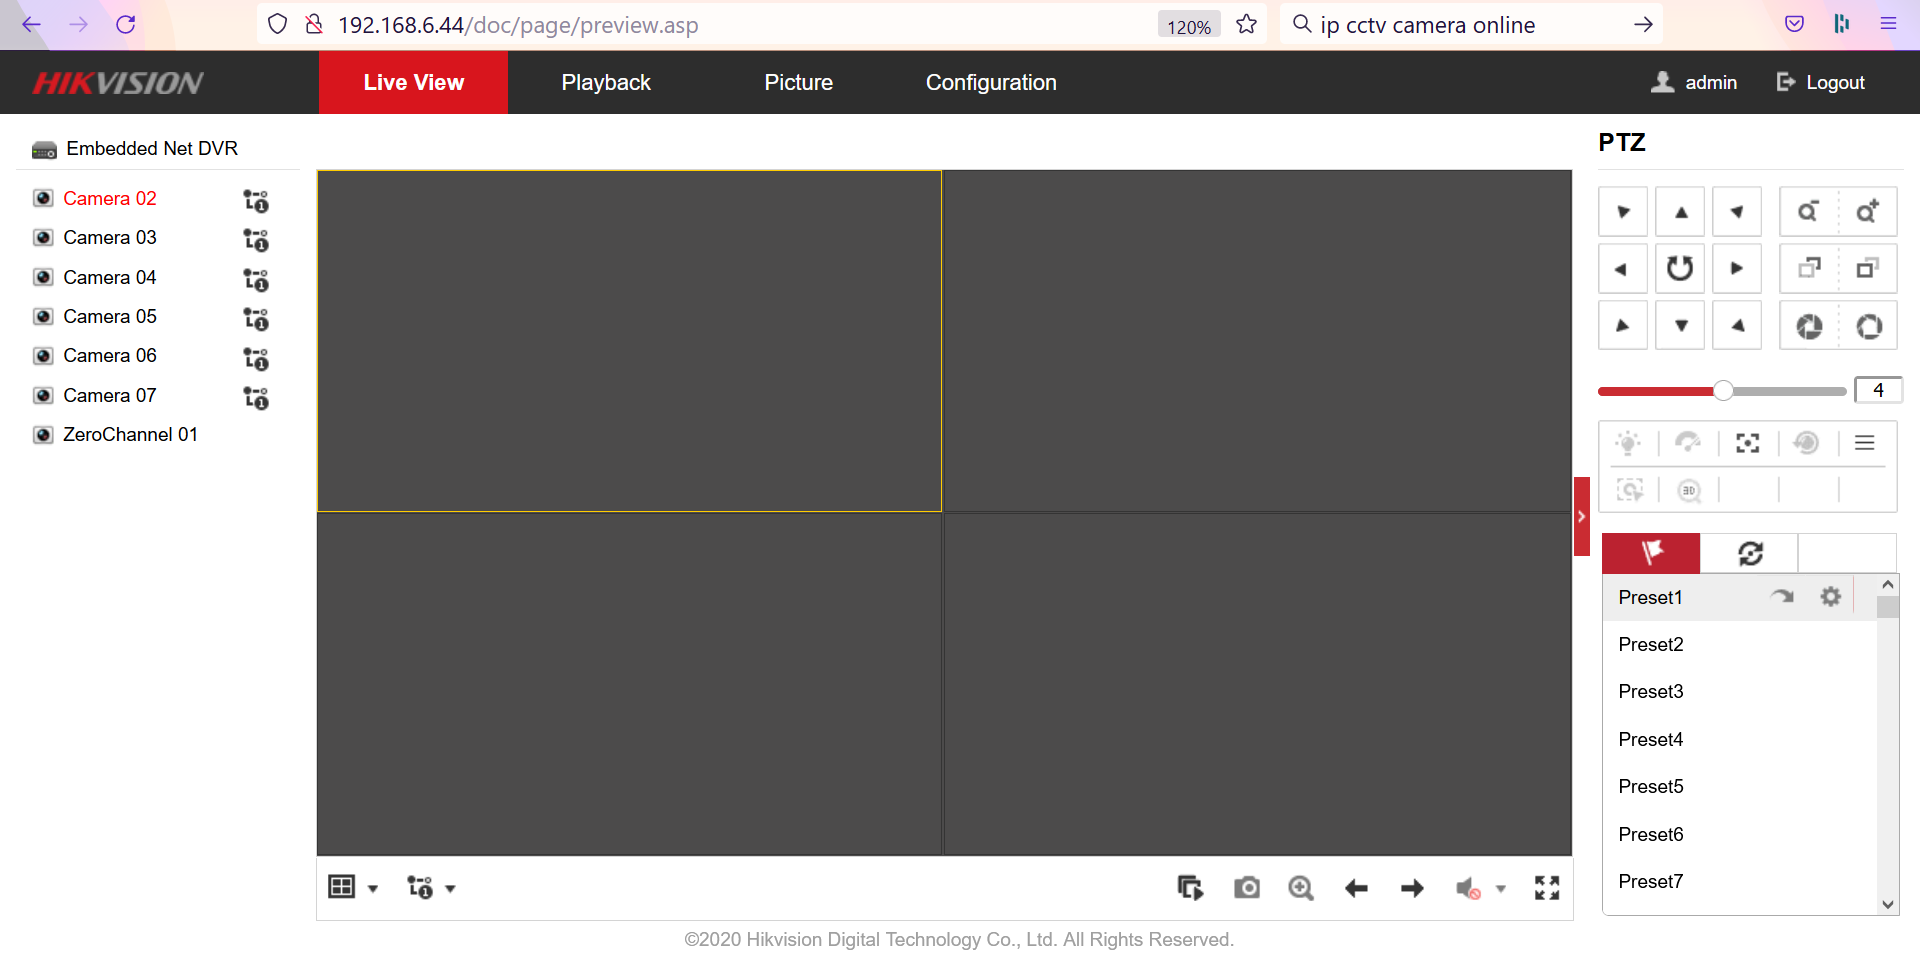Expand the audio volume dropdown arrow
The image size is (1920, 962).
point(1500,888)
